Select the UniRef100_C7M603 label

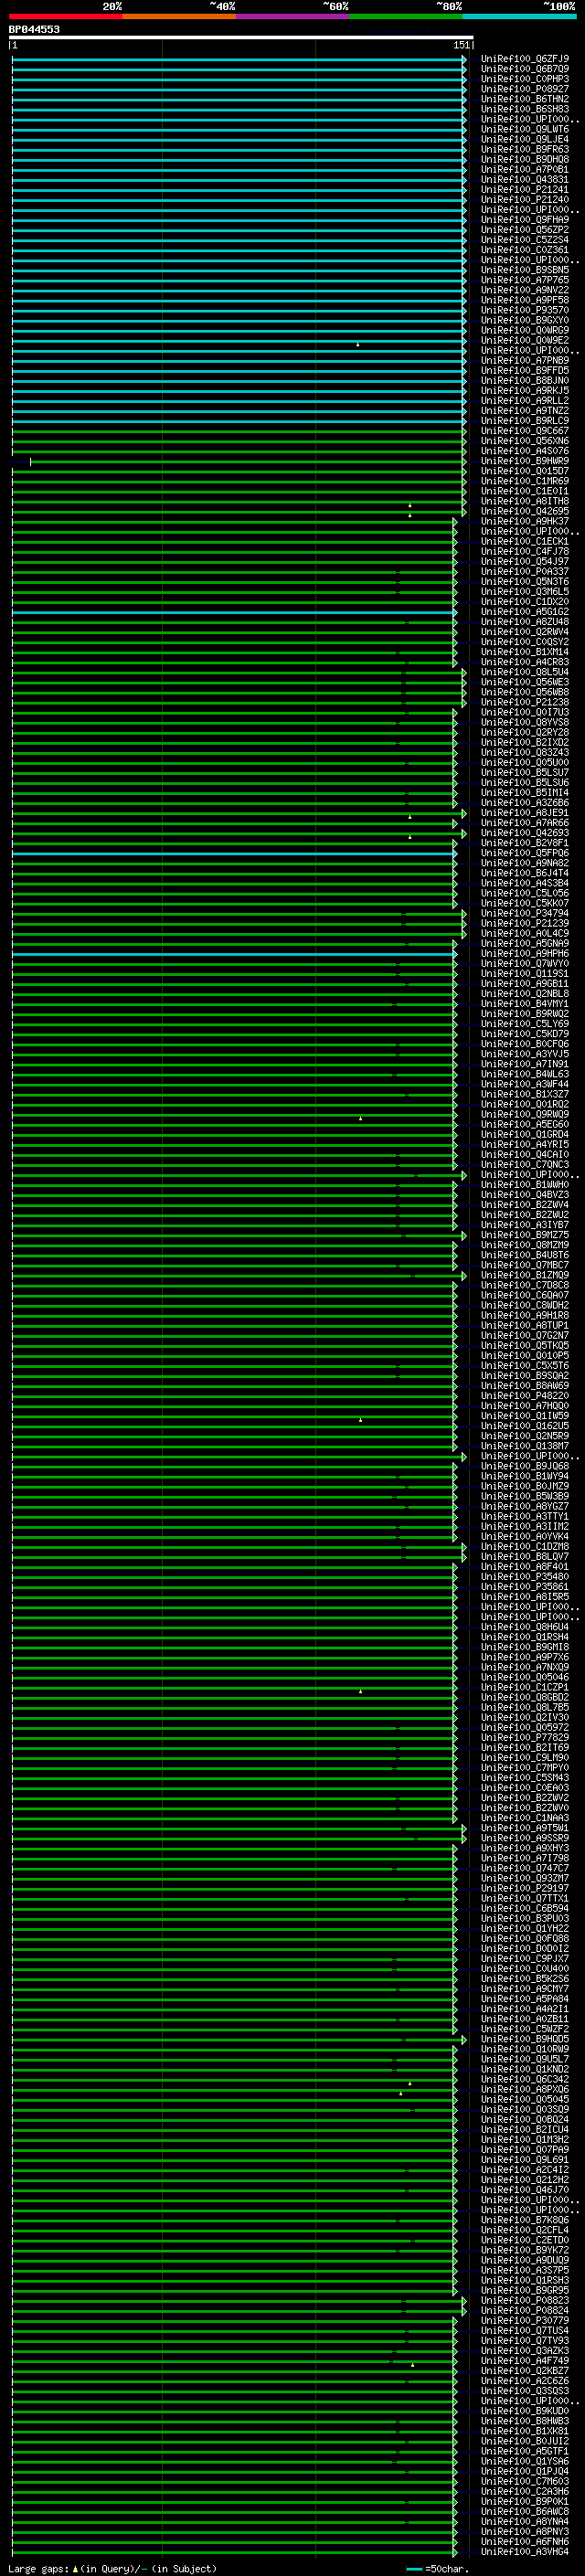[525, 2481]
